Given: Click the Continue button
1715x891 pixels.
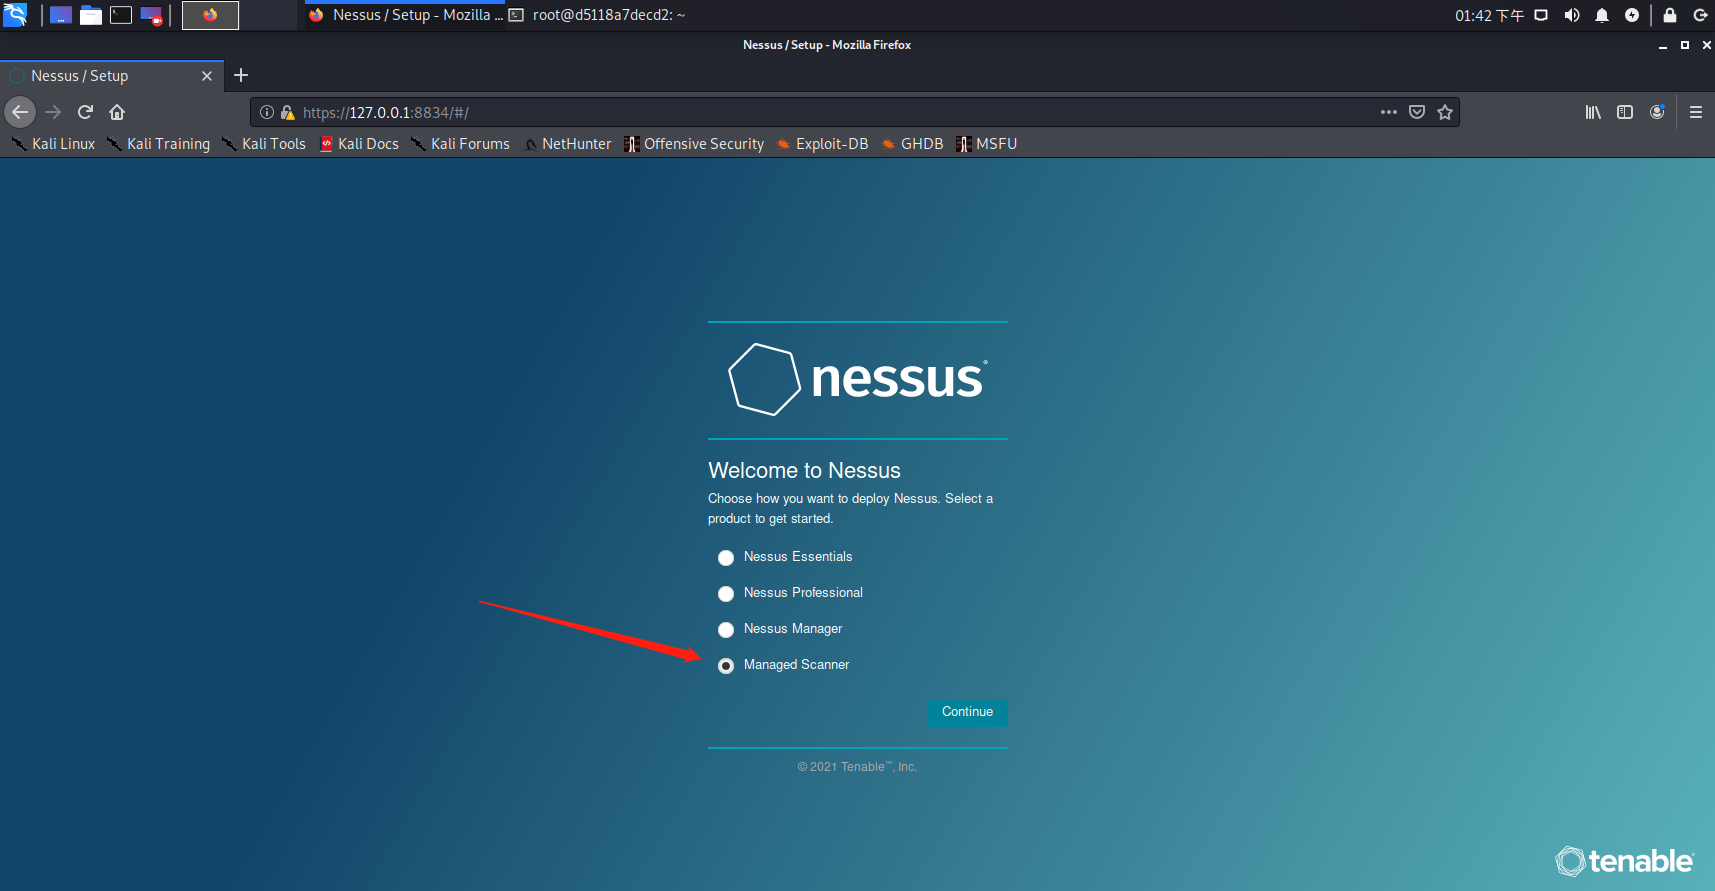Looking at the screenshot, I should click(967, 712).
